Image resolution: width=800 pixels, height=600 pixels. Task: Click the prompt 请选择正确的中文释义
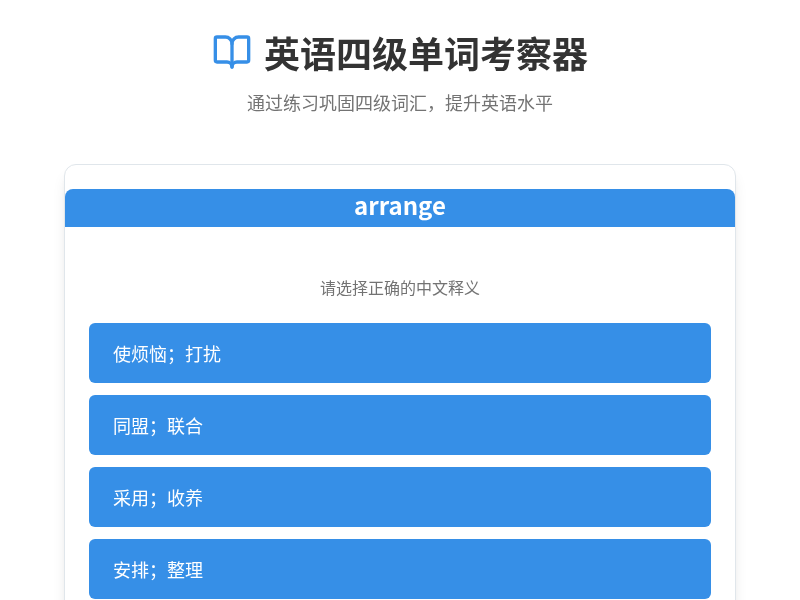[x=400, y=287]
